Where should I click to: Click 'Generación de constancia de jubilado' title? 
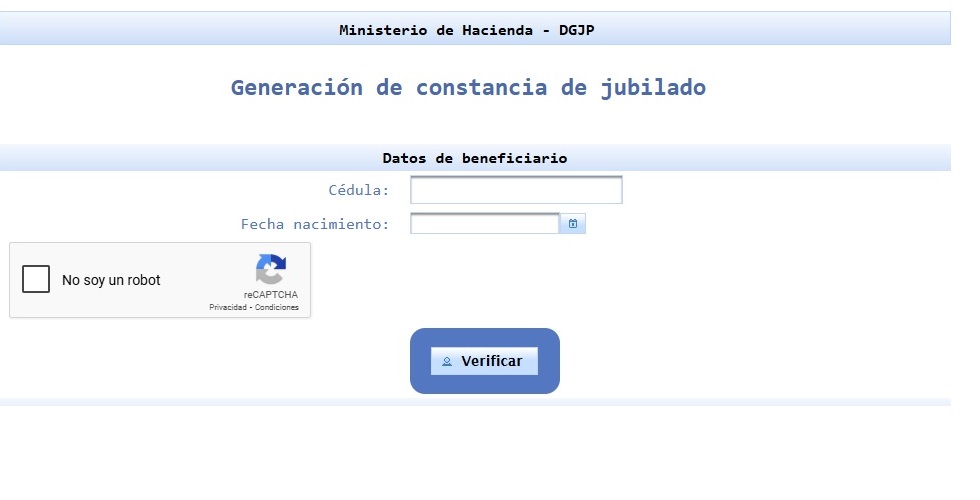pyautogui.click(x=468, y=87)
